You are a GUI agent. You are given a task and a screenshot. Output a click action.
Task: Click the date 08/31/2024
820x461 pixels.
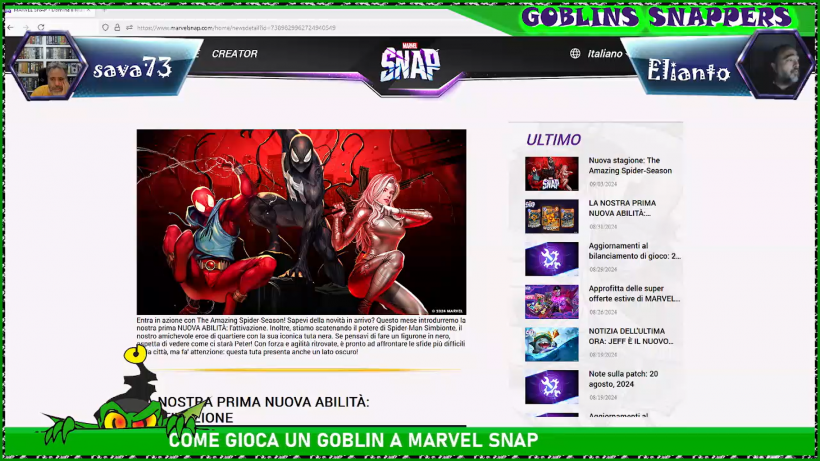pyautogui.click(x=603, y=227)
